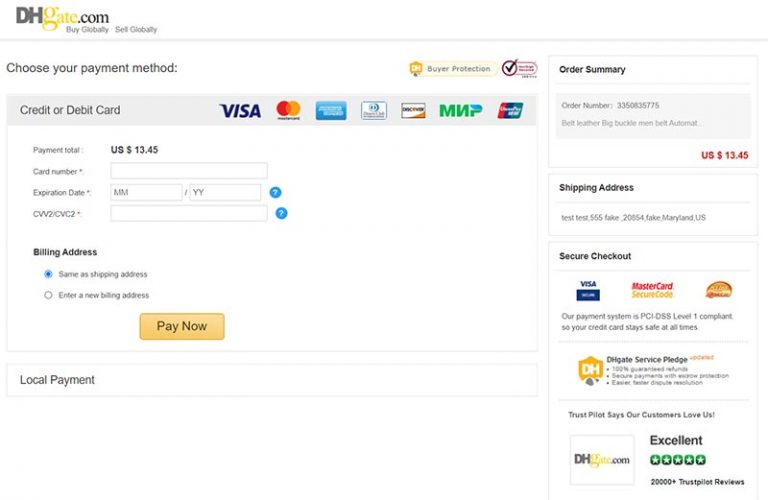Screen dimensions: 768x500
Task: Focus the Card number field
Action: tap(189, 171)
